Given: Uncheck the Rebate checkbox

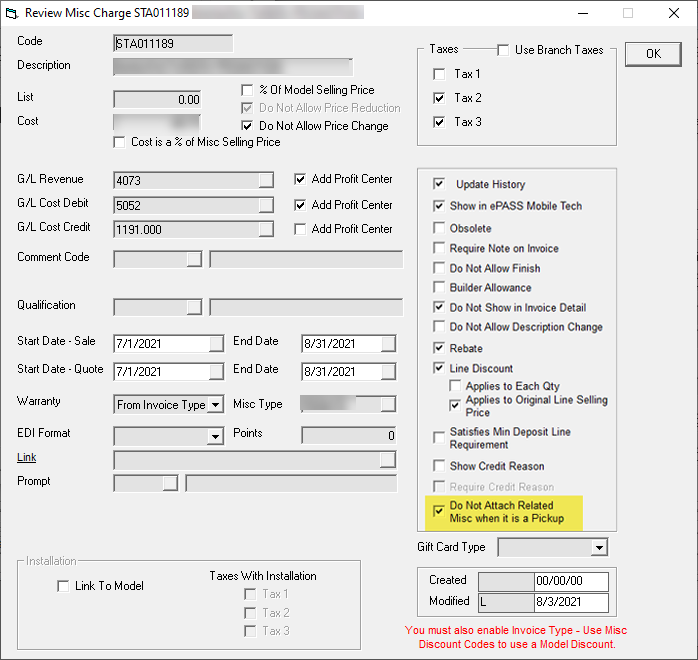Looking at the screenshot, I should point(439,348).
